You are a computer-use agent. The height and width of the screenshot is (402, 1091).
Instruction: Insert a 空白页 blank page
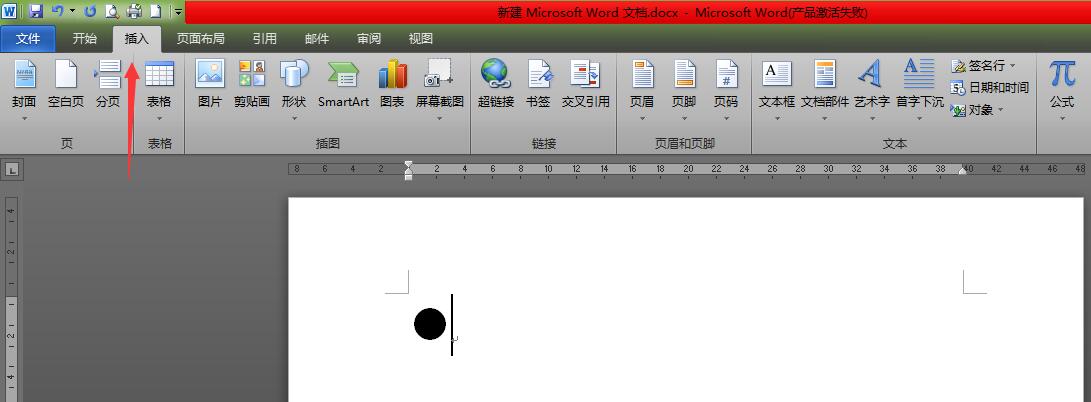tap(66, 84)
